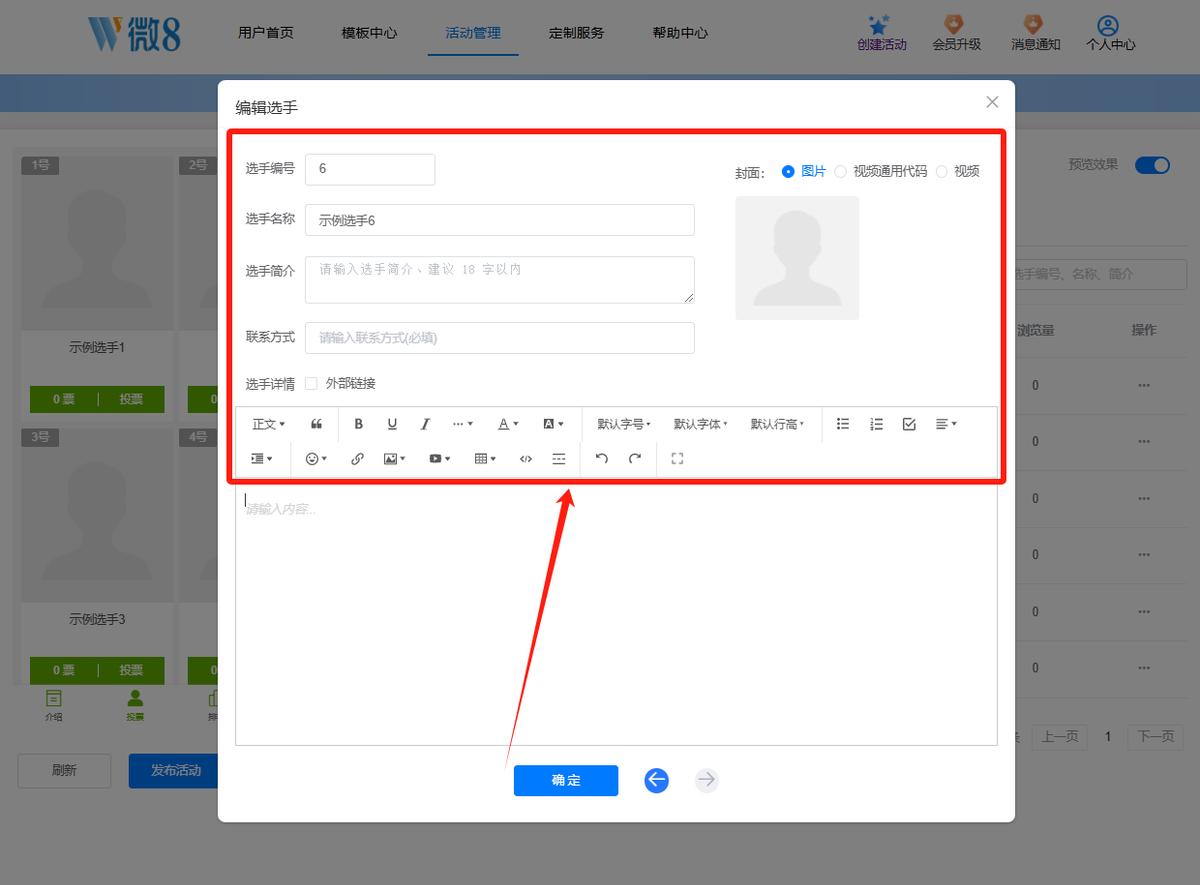1200x885 pixels.
Task: Go to the 用户首页 tab
Action: point(266,33)
